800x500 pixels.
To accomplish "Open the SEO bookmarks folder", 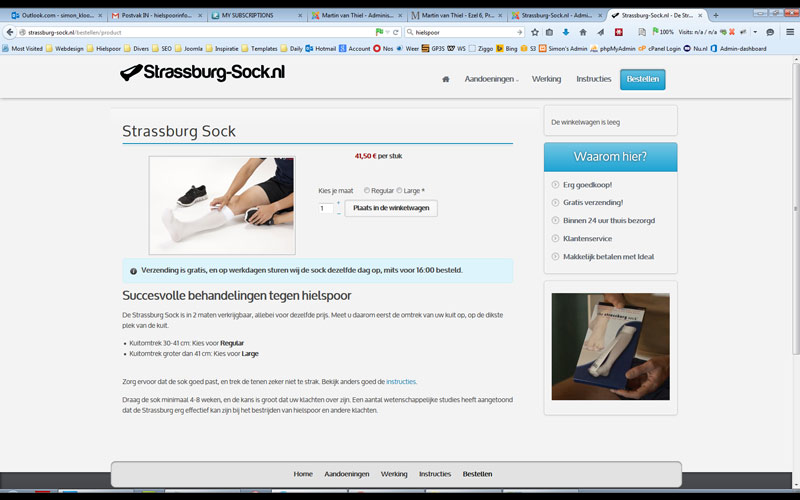I will 162,48.
